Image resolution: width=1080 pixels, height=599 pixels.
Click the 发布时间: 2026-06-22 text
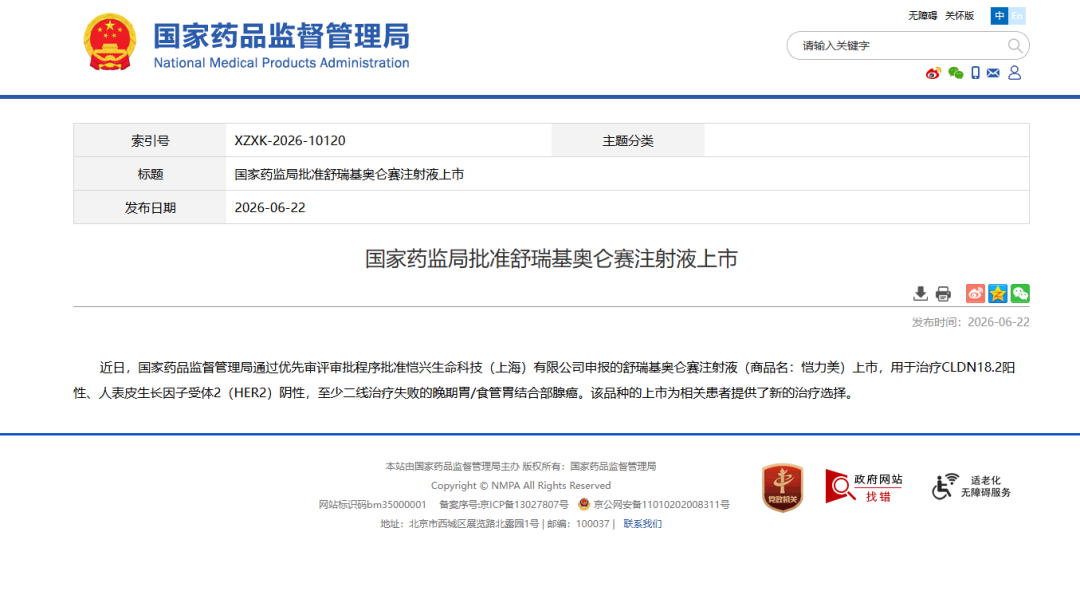point(970,322)
